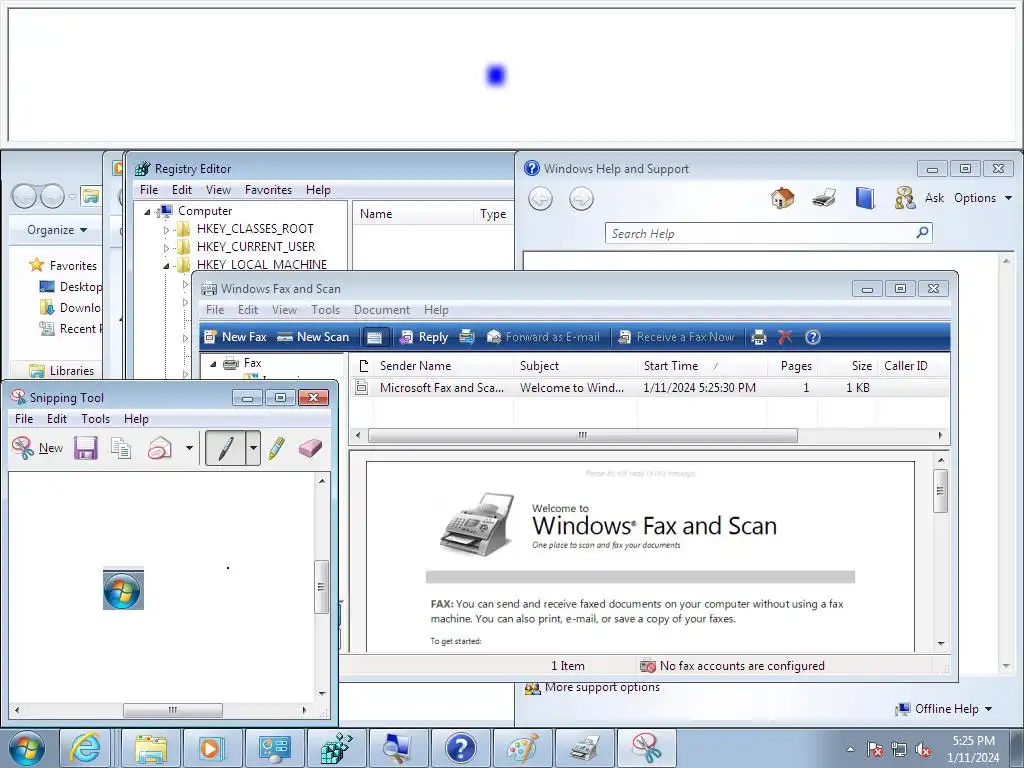Toggle the preview pane button in Fax and Scan
The width and height of the screenshot is (1024, 768).
[374, 337]
